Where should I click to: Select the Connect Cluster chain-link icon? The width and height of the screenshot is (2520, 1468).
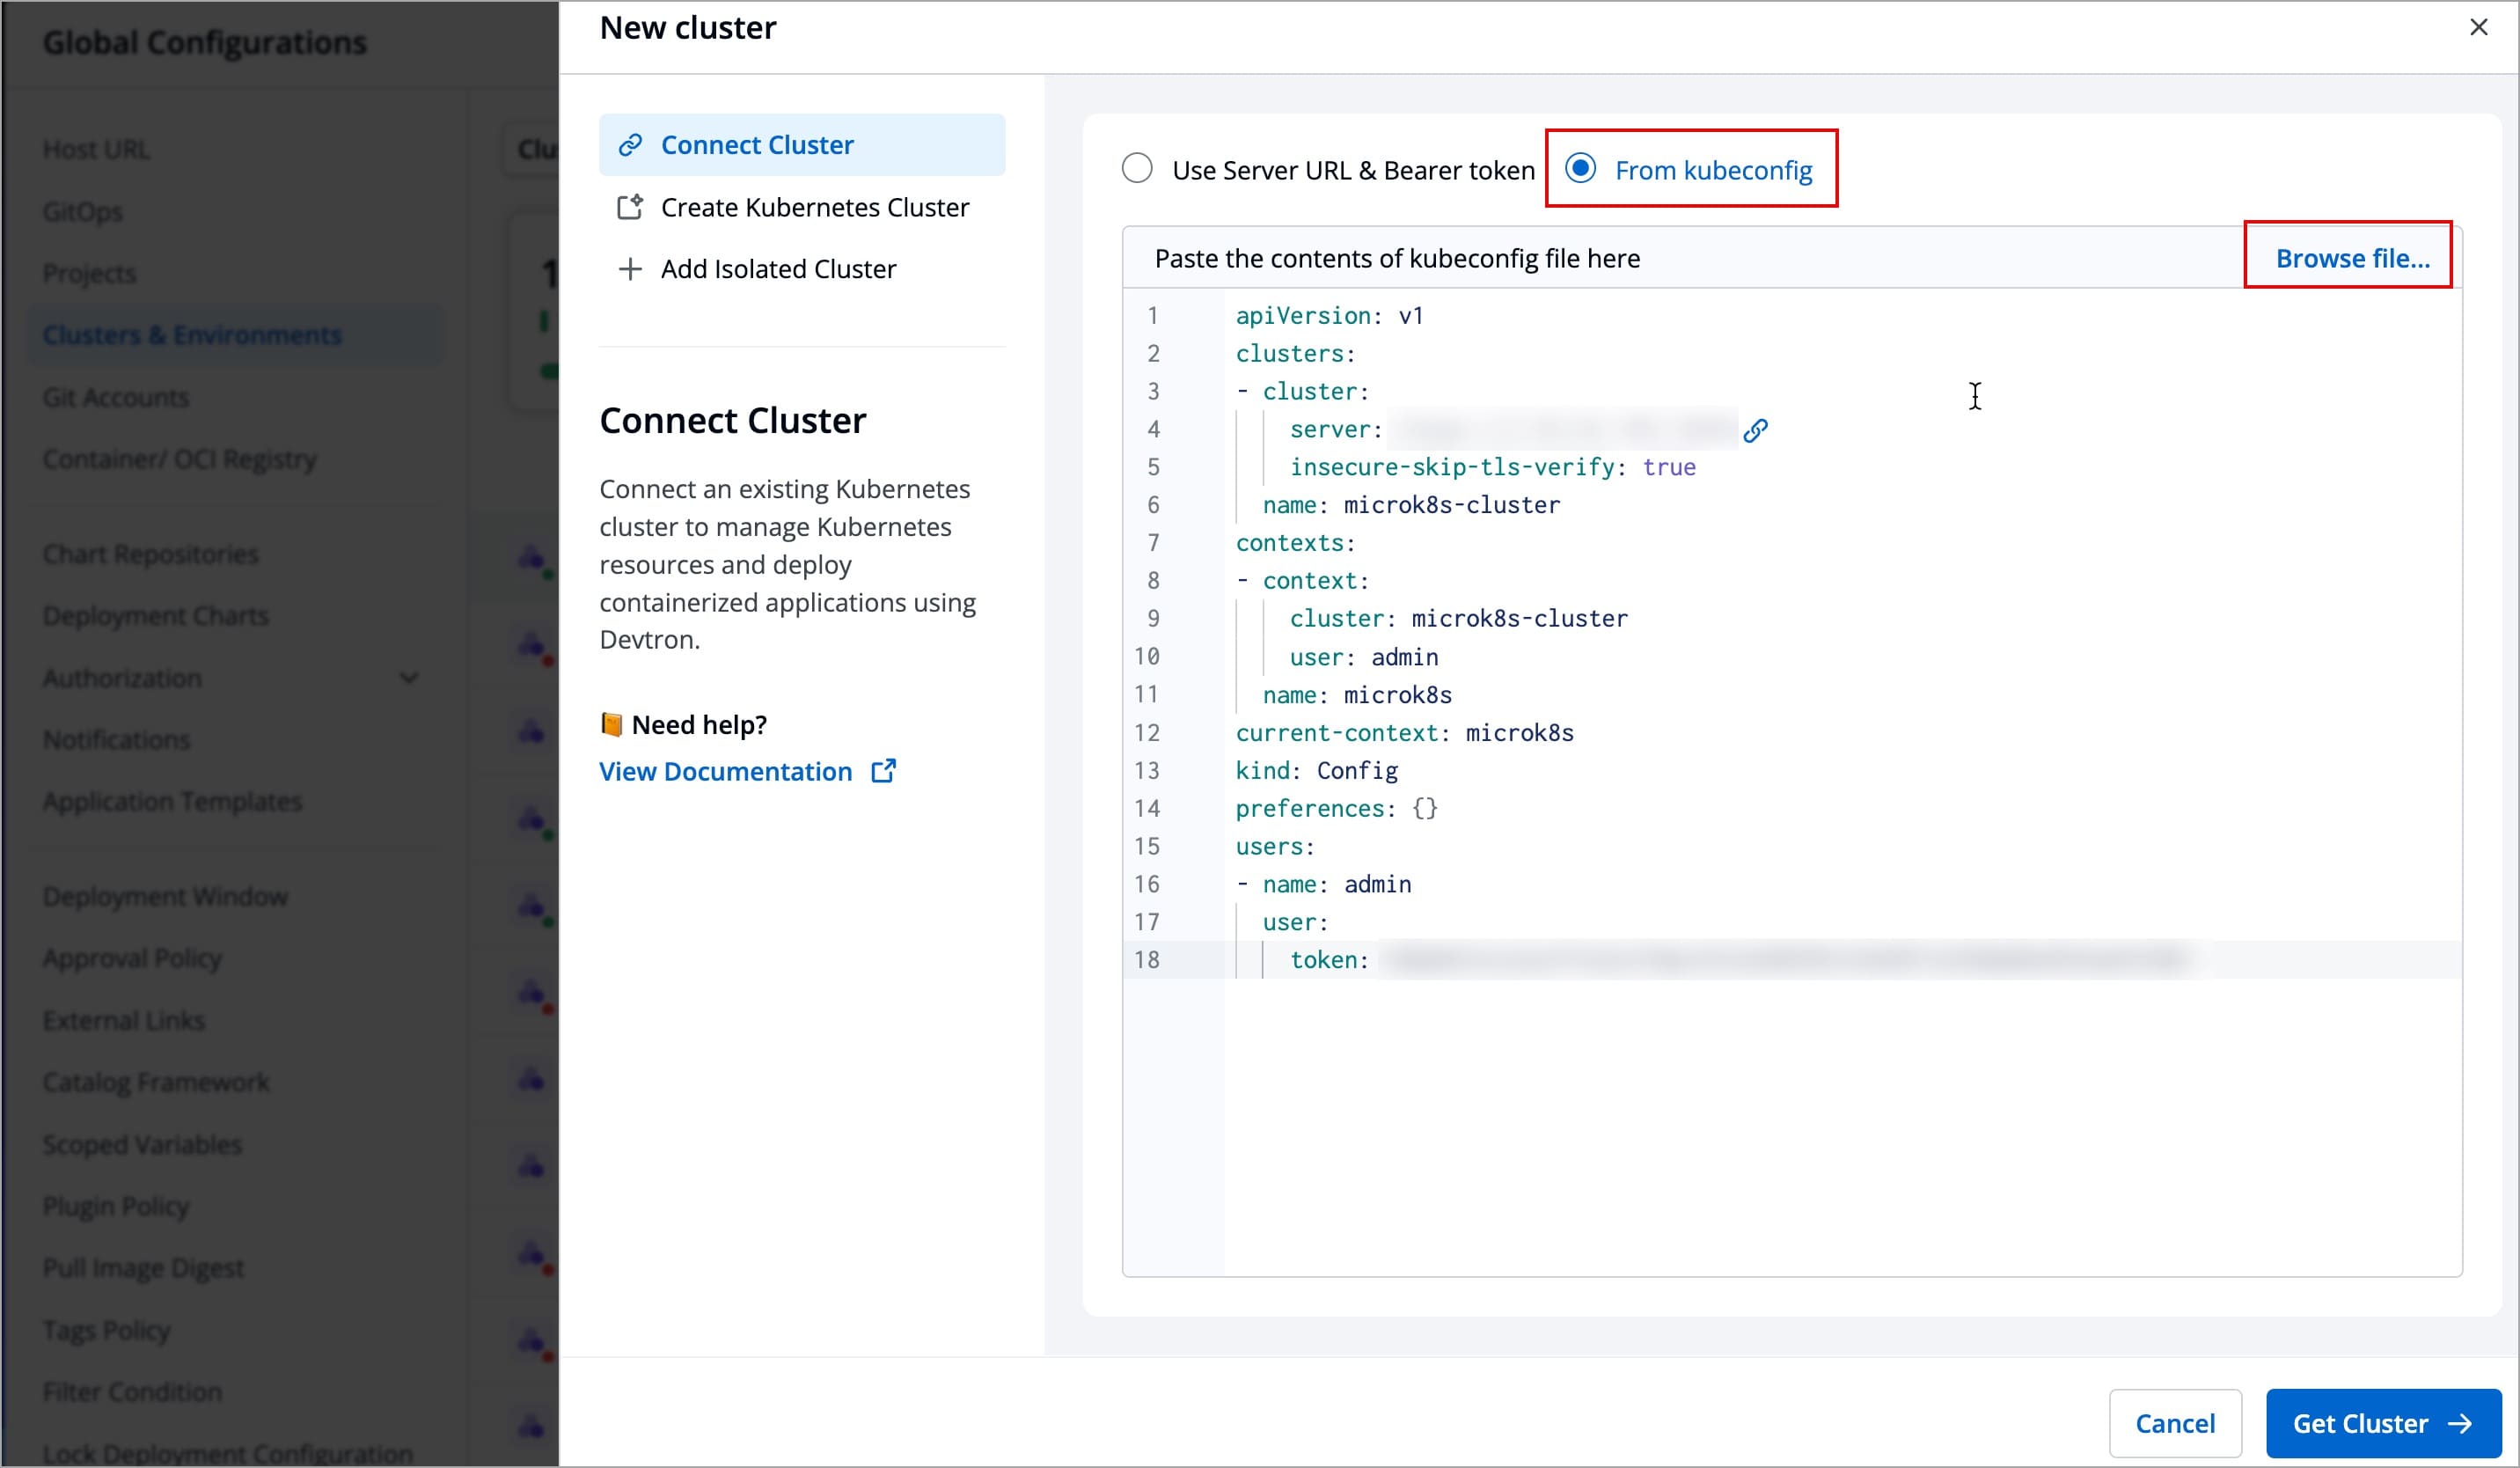pyautogui.click(x=630, y=144)
